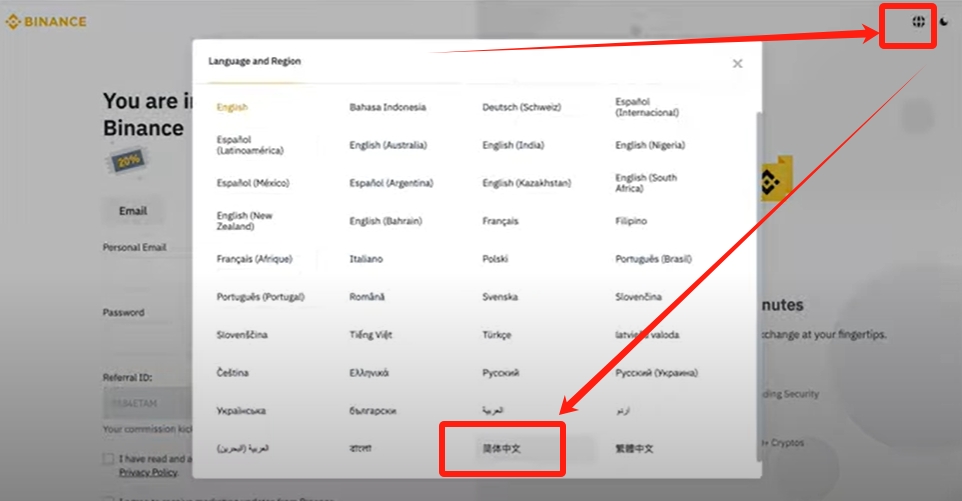
Task: Toggle dark mode moon icon
Action: [x=944, y=22]
